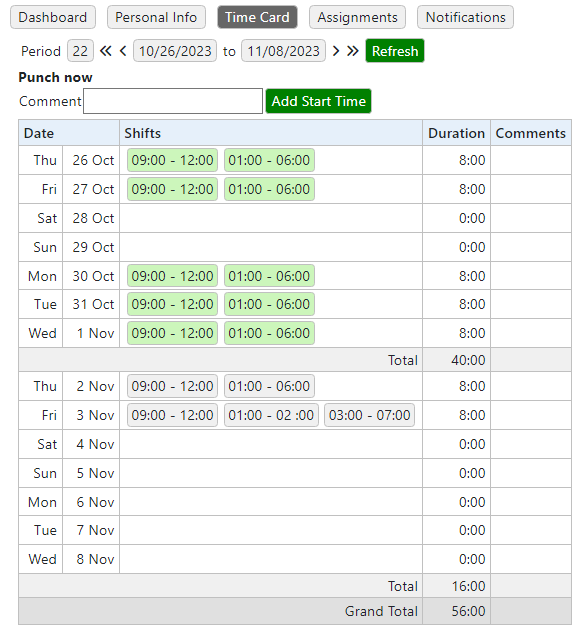Select the Time Card tab
This screenshot has height=636, width=583.
[257, 17]
